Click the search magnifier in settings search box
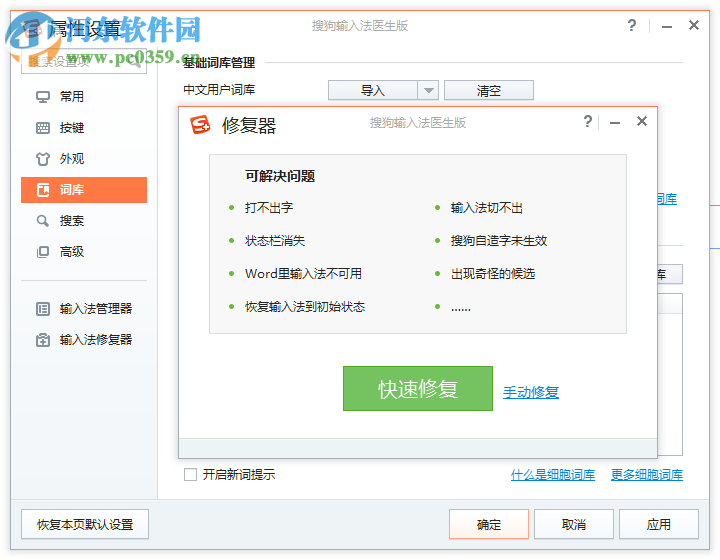This screenshot has width=720, height=560. pyautogui.click(x=135, y=62)
